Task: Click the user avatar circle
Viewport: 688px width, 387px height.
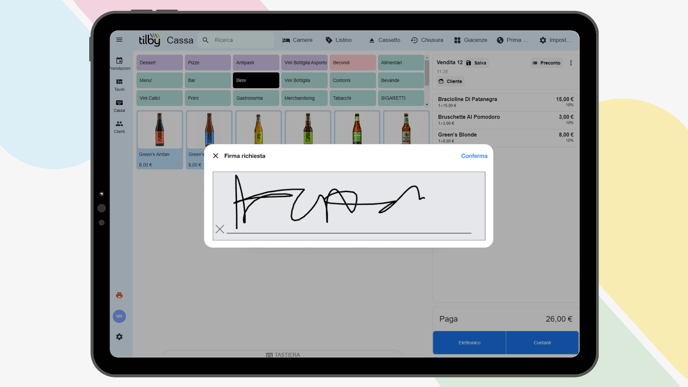Action: click(x=119, y=316)
